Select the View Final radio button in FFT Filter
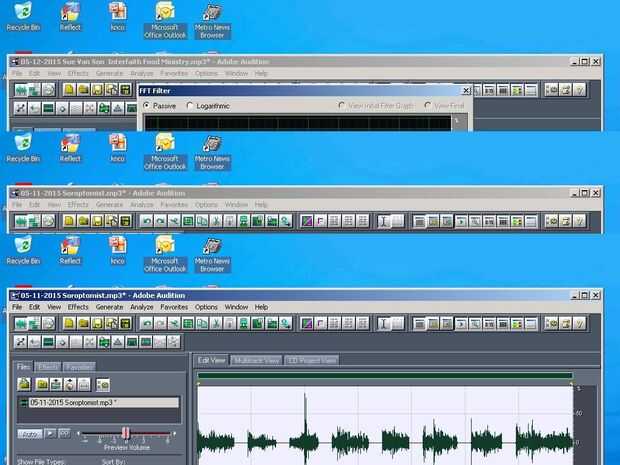Viewport: 620px width, 465px height. (x=427, y=106)
